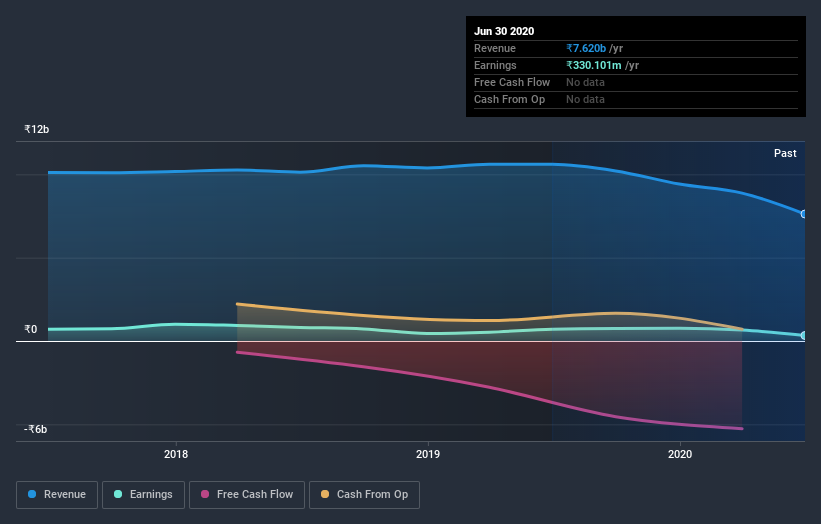Screen dimensions: 821x524
Task: Click the Revenue label in tooltip
Action: [495, 48]
